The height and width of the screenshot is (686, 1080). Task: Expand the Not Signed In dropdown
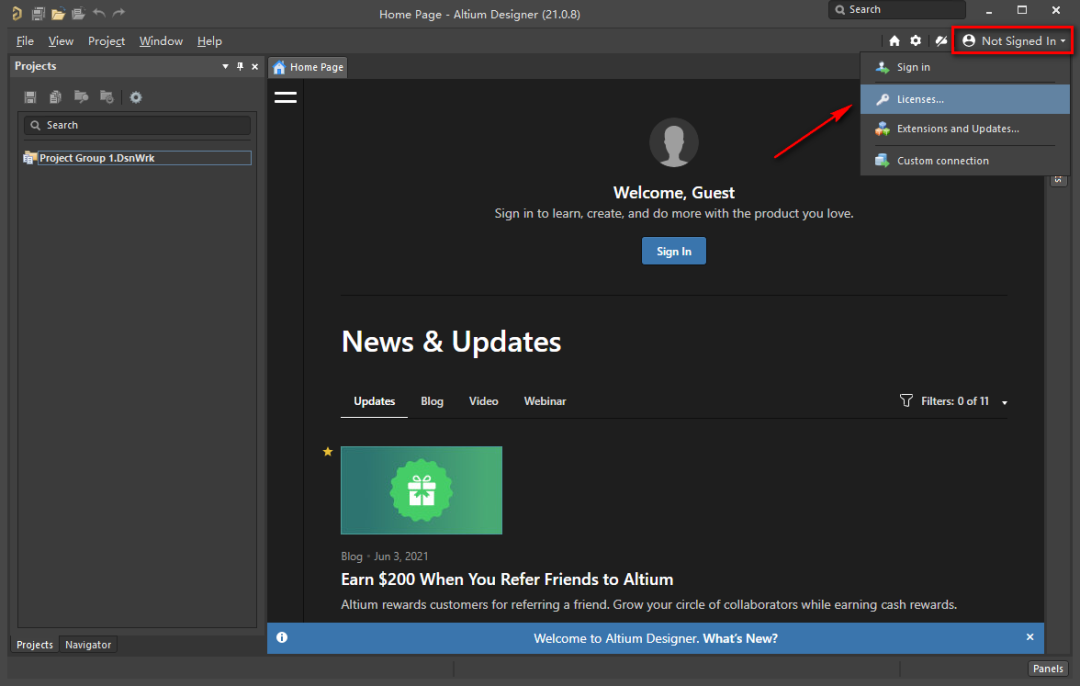click(x=1014, y=41)
